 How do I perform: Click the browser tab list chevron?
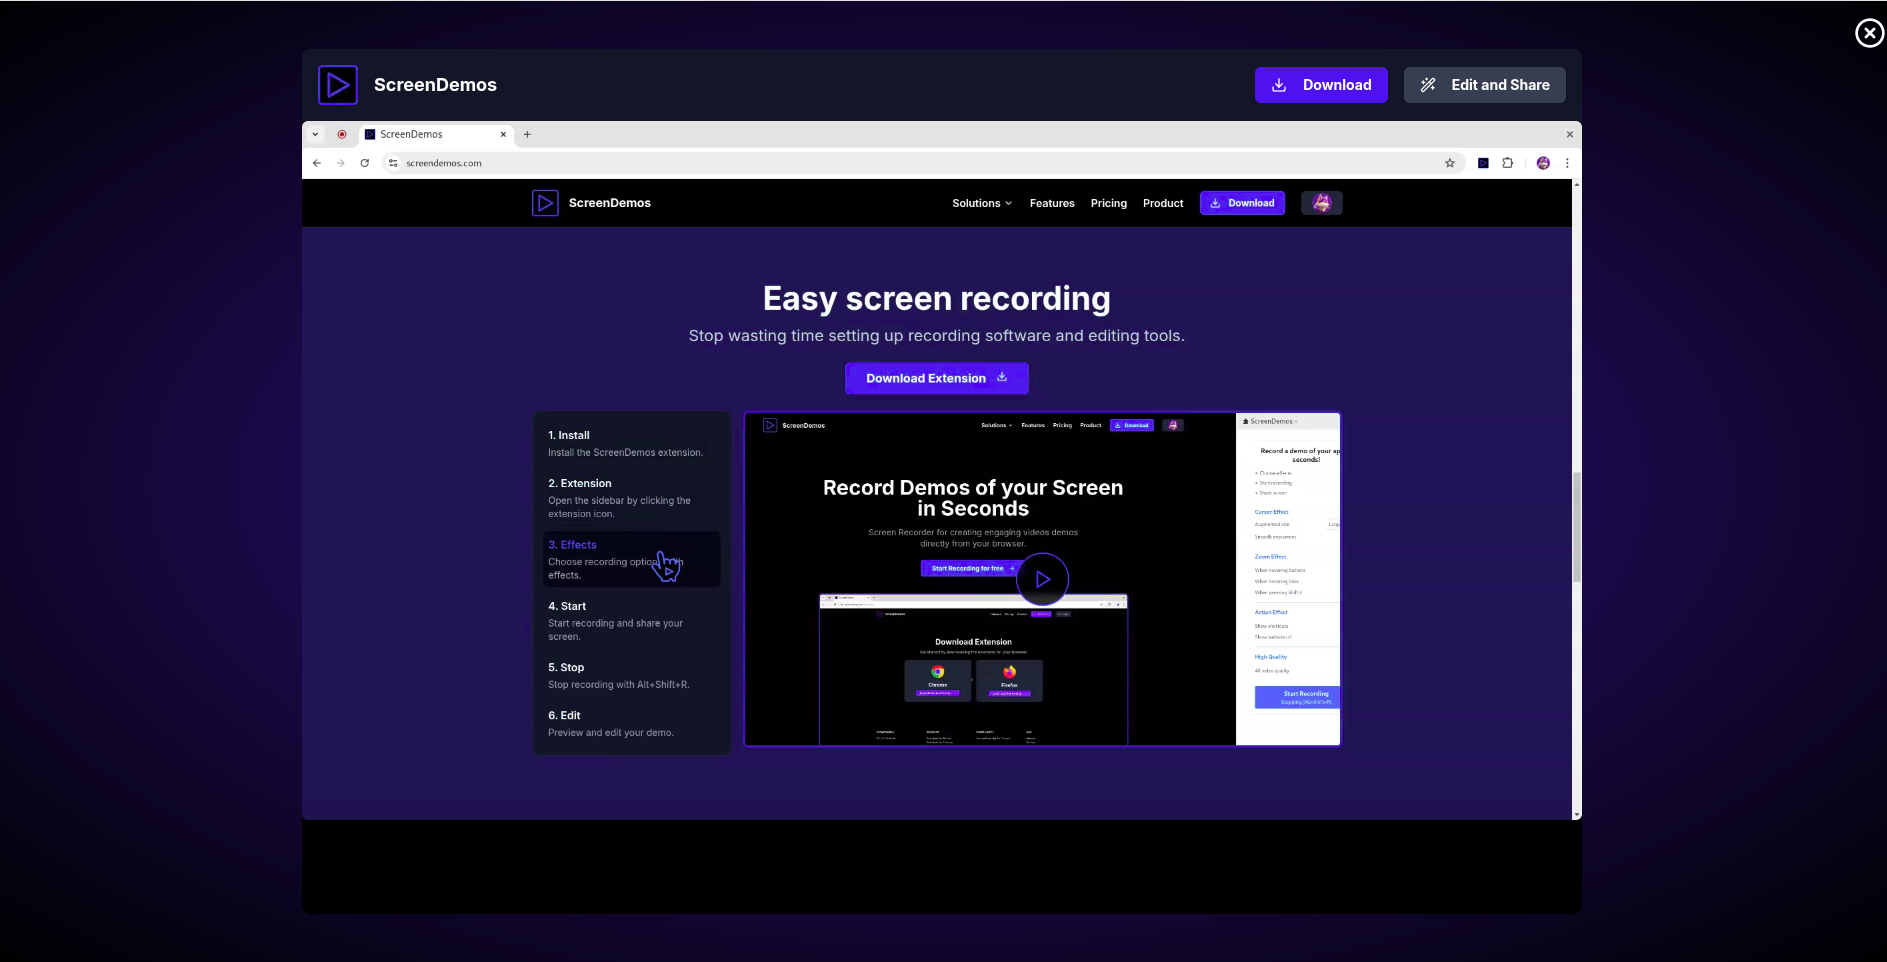[x=315, y=134]
